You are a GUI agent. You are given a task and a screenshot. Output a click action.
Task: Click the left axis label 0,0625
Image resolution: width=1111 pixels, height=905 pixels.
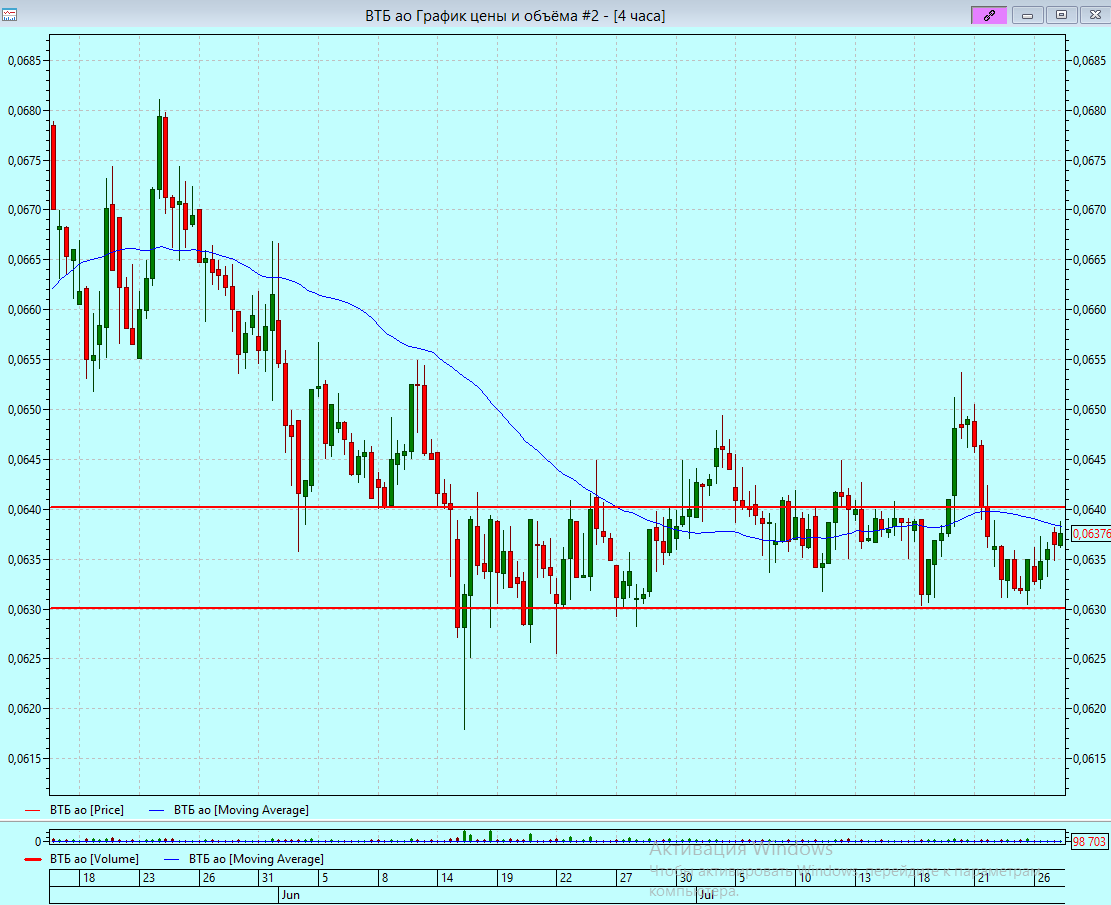tap(25, 659)
